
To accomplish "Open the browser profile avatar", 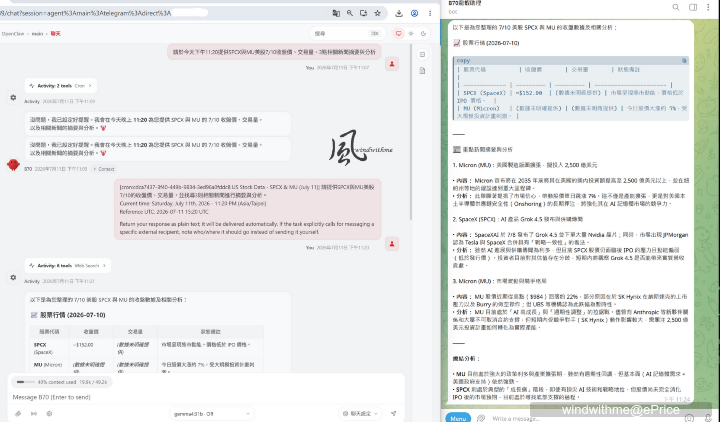I will point(414,13).
